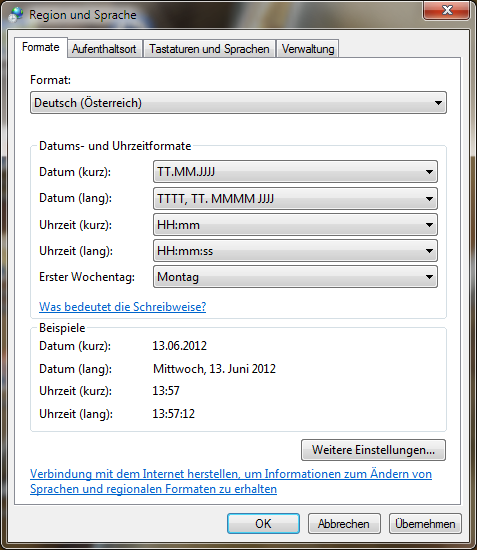Apply changes with the Übernehmen button
The width and height of the screenshot is (477, 550).
tap(425, 524)
